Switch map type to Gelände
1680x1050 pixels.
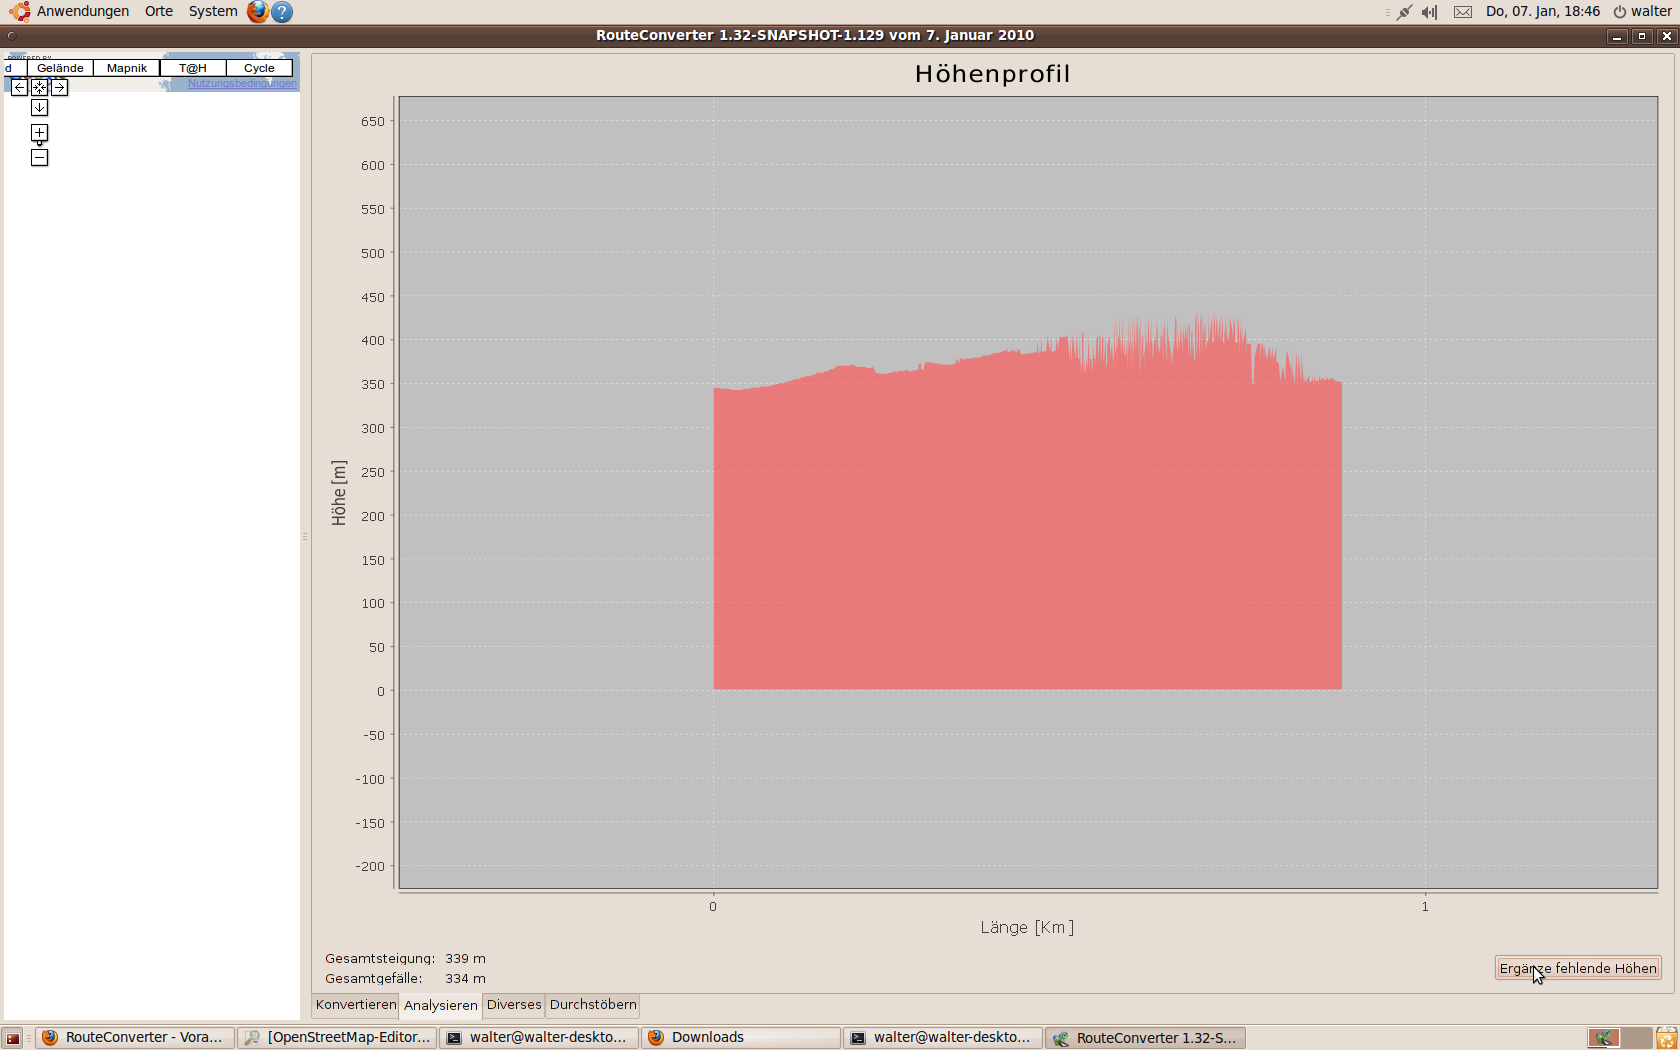pos(60,68)
